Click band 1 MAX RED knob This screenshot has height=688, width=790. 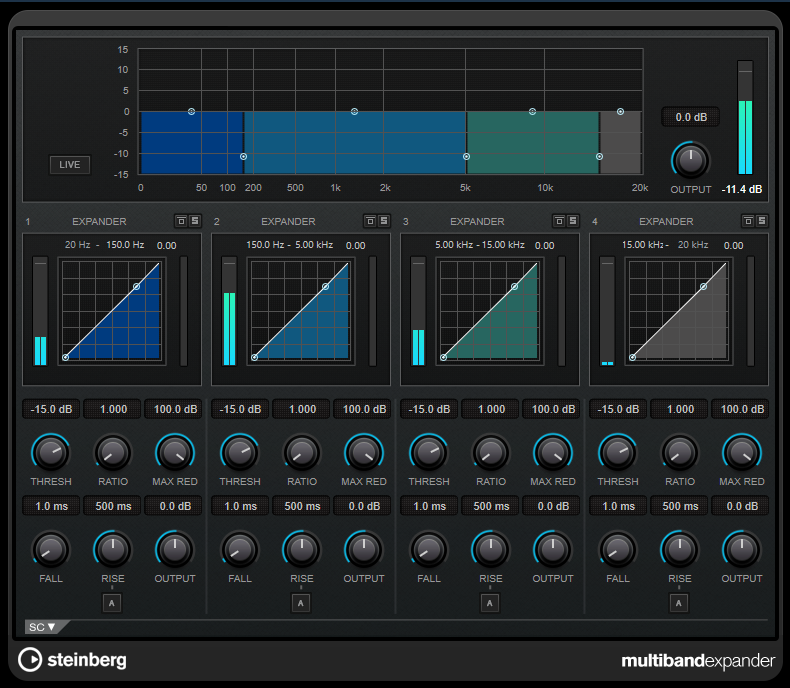click(x=175, y=452)
